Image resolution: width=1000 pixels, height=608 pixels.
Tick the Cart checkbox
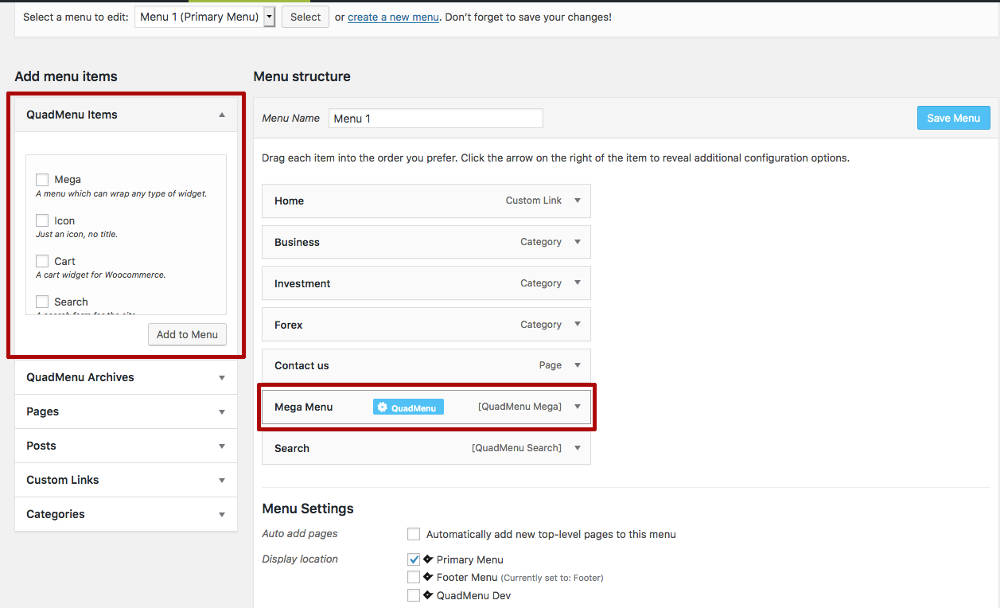(x=42, y=261)
